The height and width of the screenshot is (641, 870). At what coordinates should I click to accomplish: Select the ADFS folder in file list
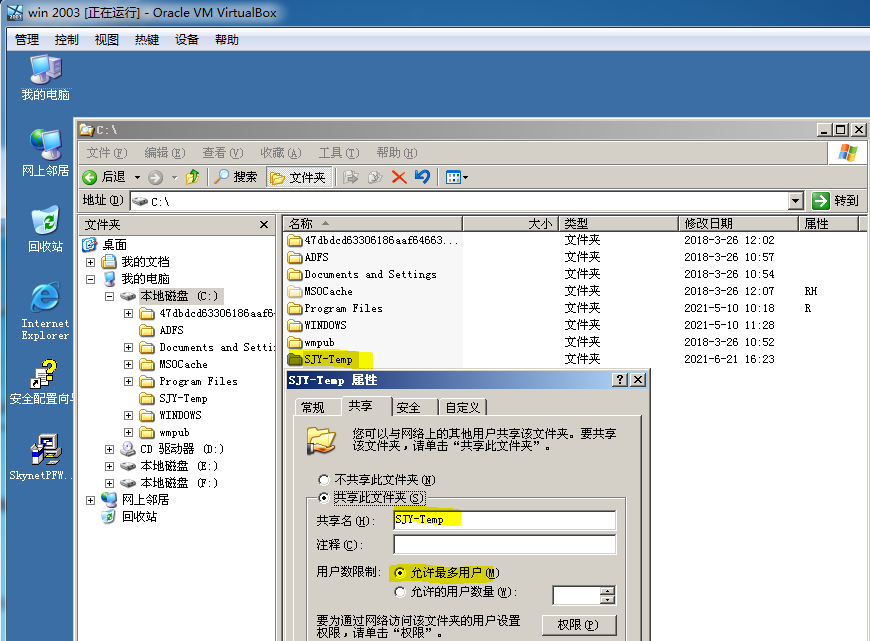[x=308, y=257]
